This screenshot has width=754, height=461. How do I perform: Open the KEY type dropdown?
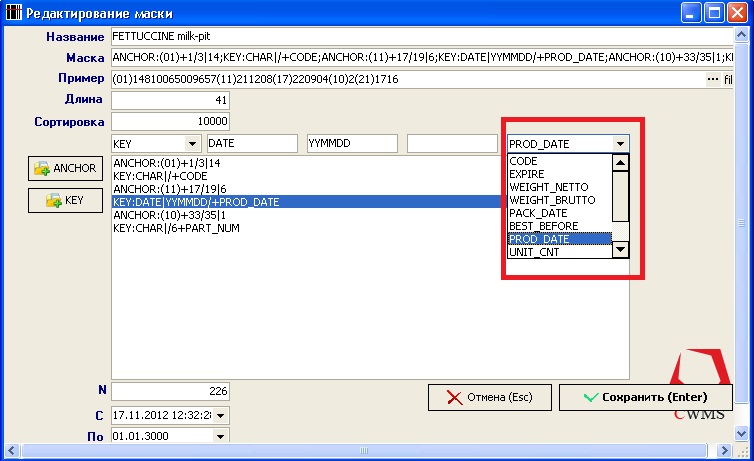click(x=192, y=144)
